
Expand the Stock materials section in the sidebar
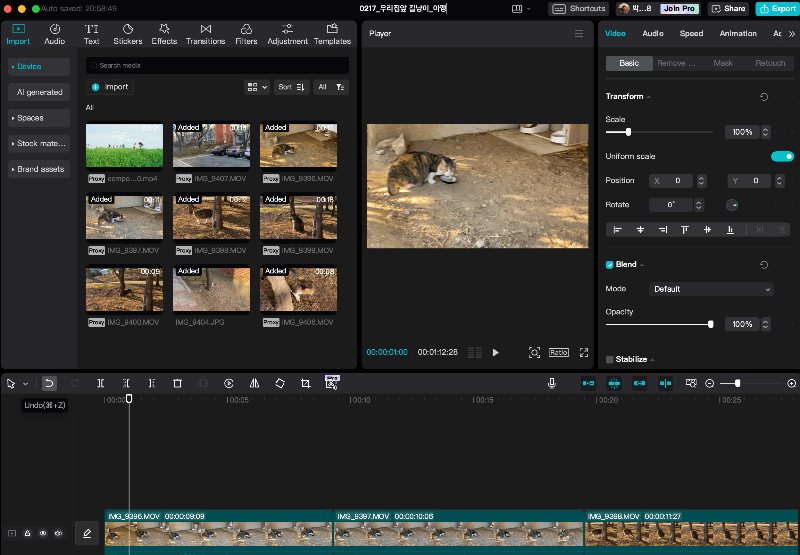(x=39, y=143)
